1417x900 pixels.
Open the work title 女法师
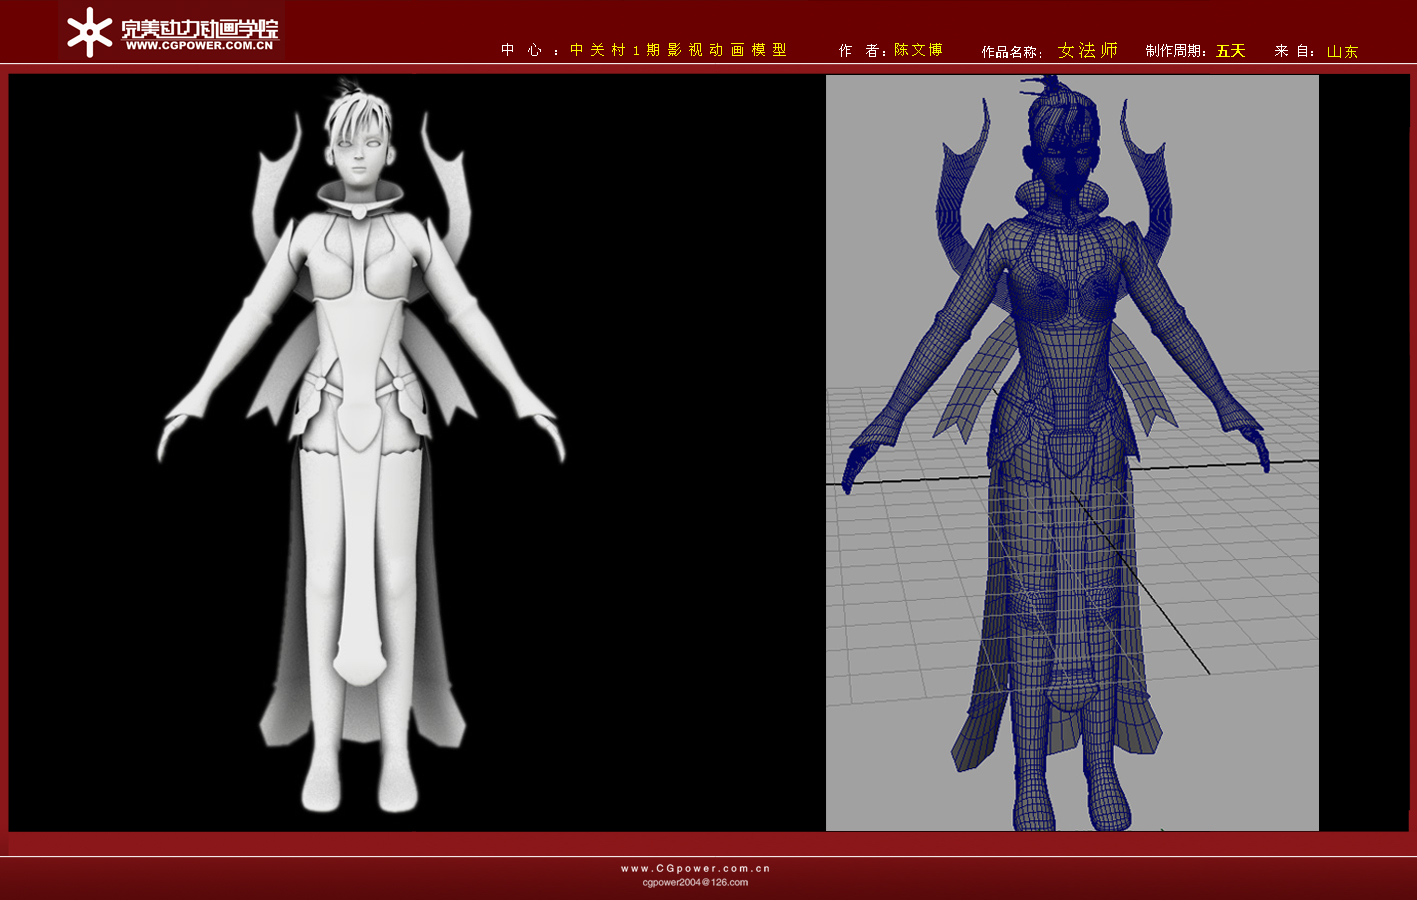tap(1087, 50)
